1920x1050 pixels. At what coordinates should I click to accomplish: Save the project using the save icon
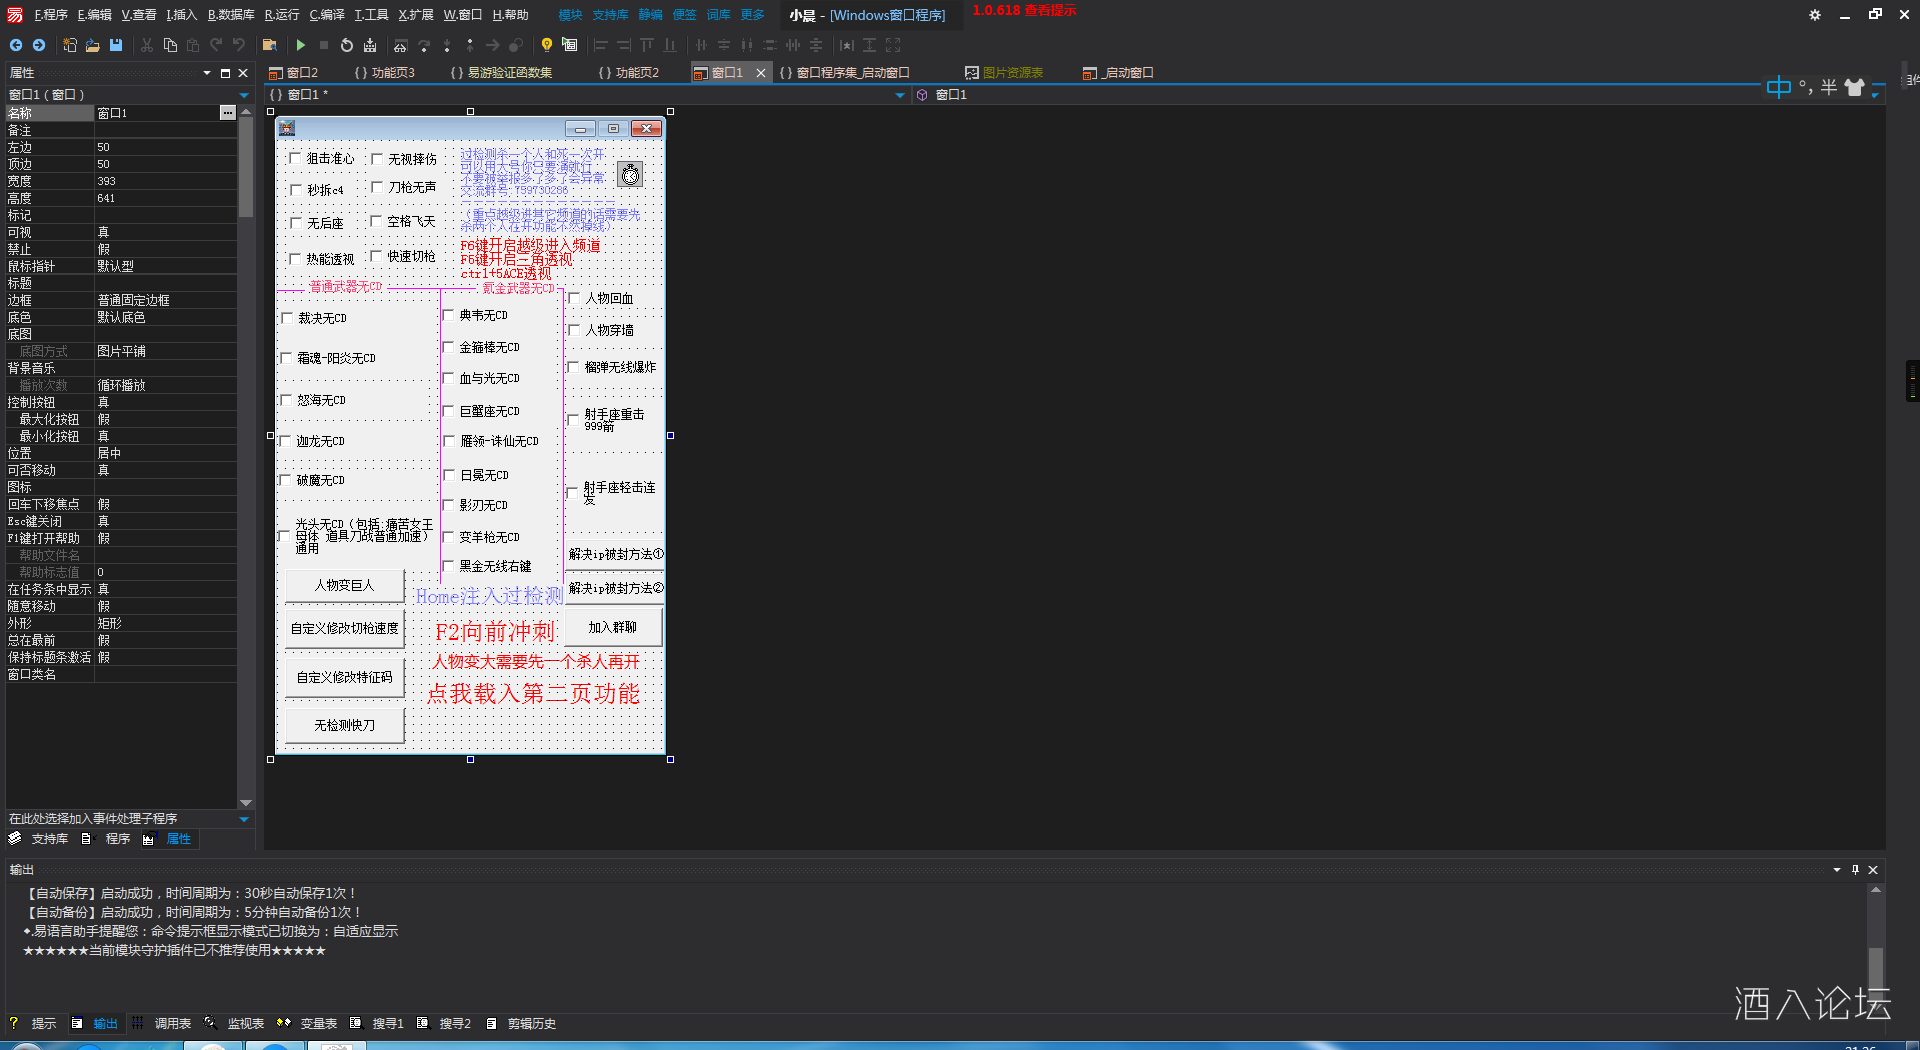(x=115, y=45)
